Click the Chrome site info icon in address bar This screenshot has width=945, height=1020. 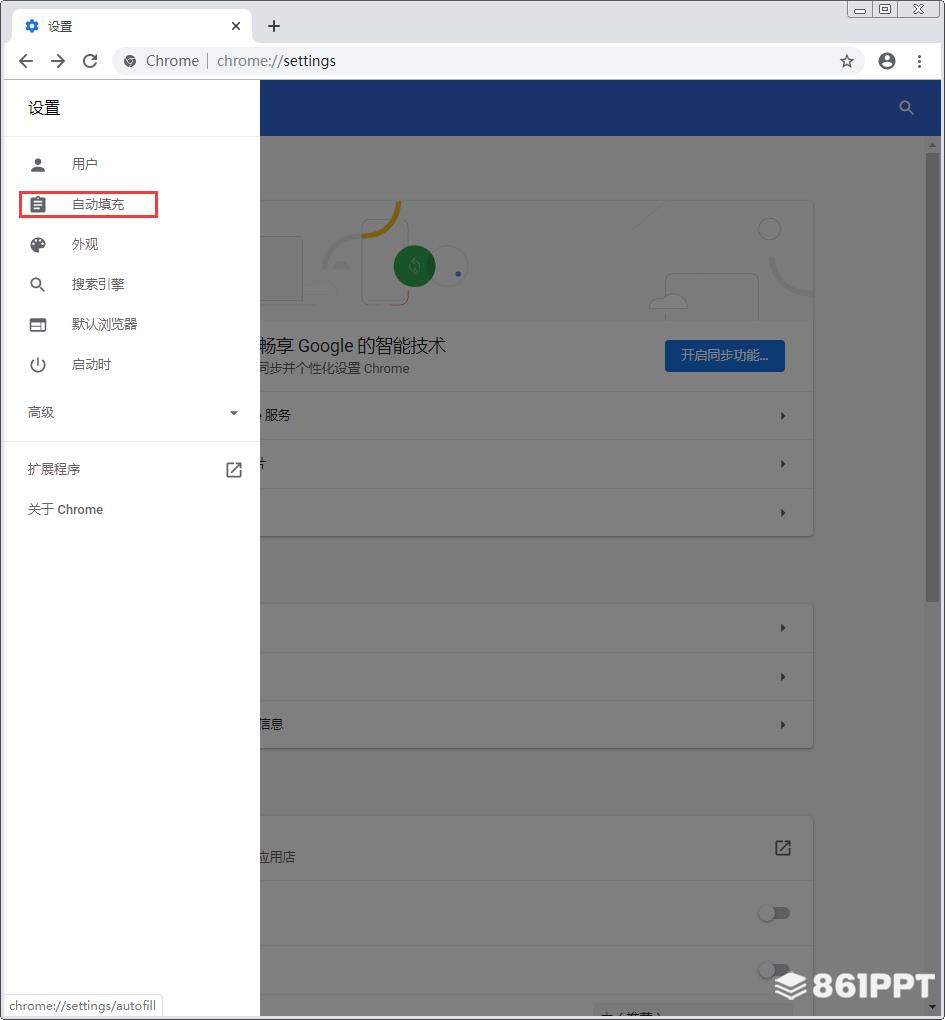click(x=130, y=61)
